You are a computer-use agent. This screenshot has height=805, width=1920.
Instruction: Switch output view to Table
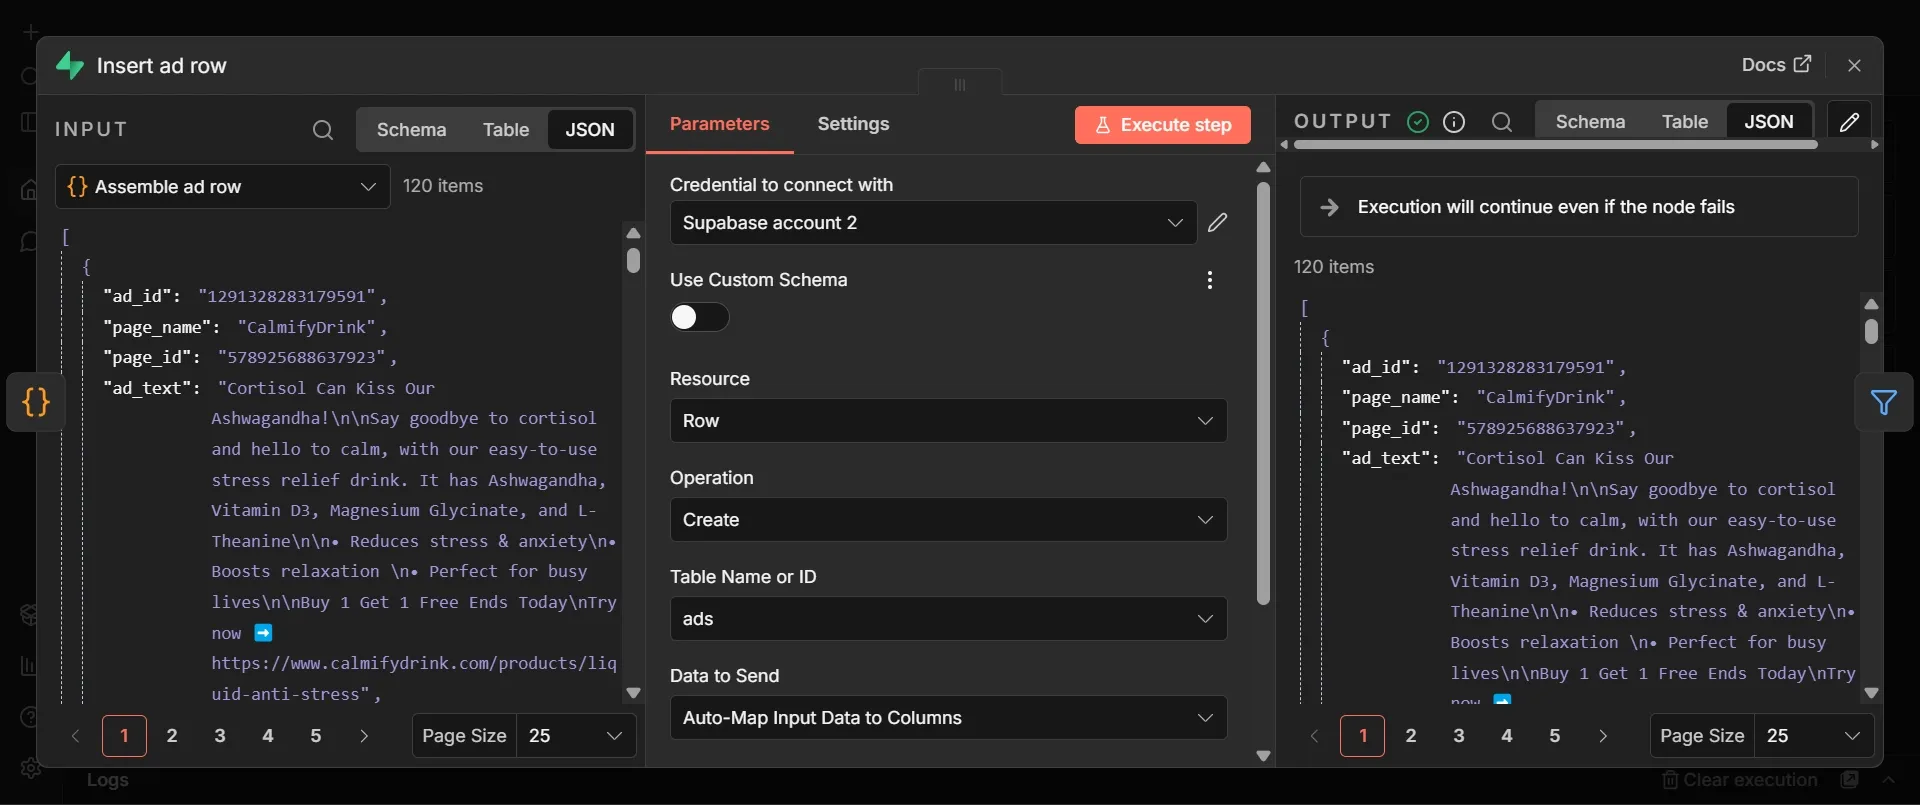click(x=1685, y=122)
